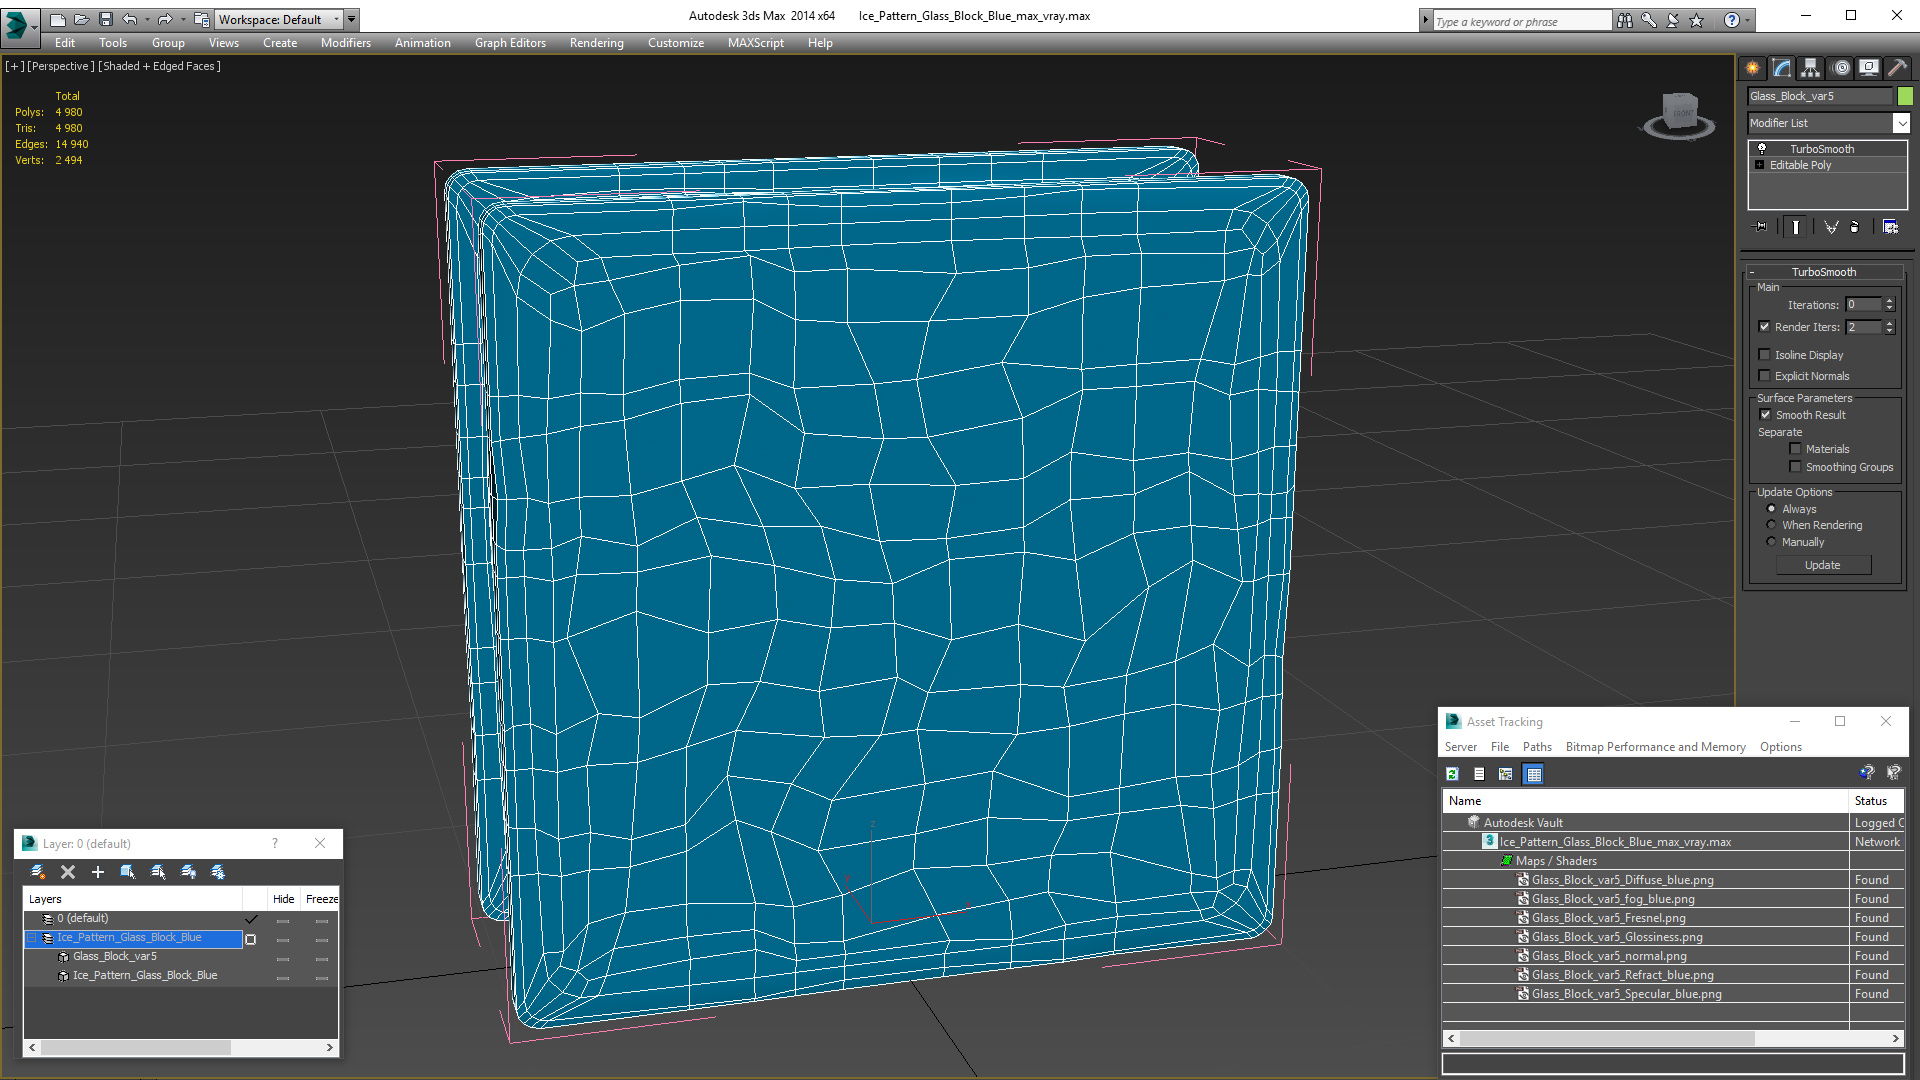The image size is (1920, 1080).
Task: Click Asset Tracking horizontal scrollbar
Action: (x=1674, y=1039)
